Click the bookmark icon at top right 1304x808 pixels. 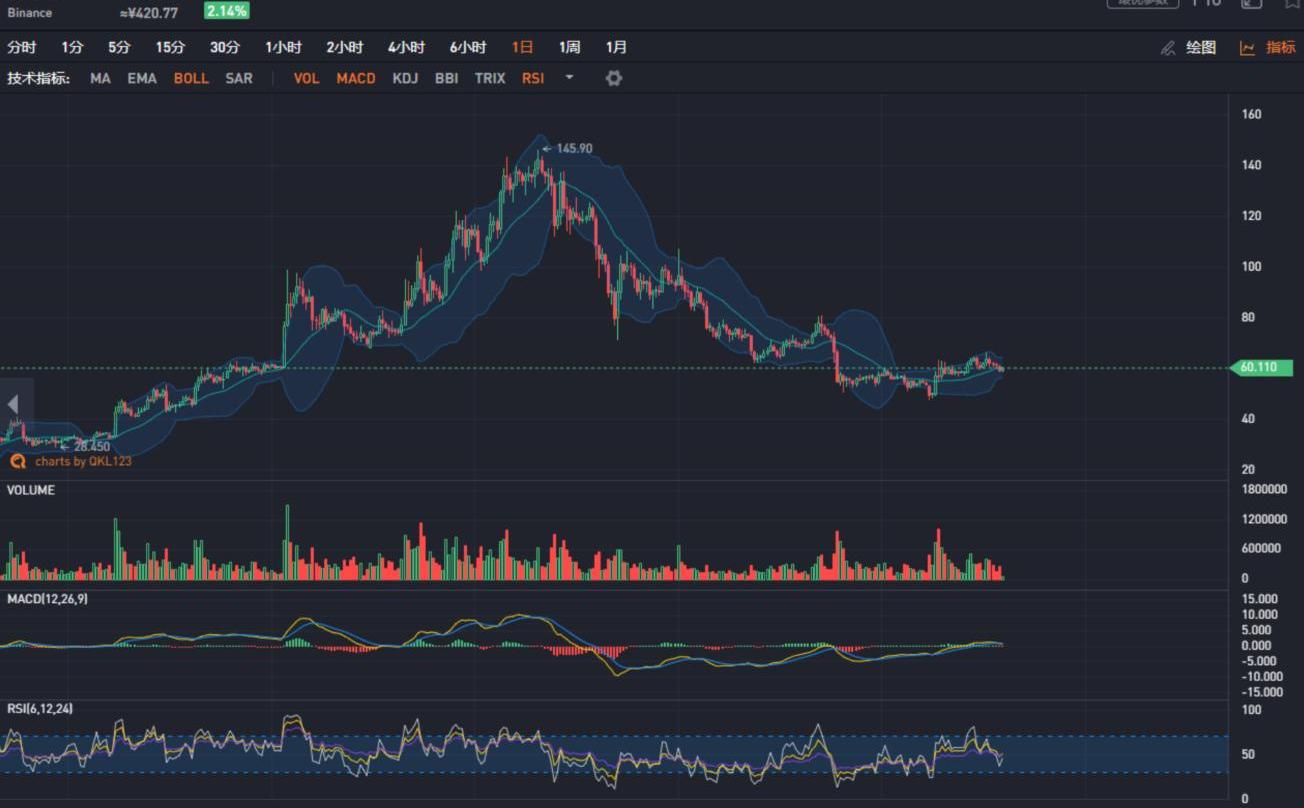1291,3
